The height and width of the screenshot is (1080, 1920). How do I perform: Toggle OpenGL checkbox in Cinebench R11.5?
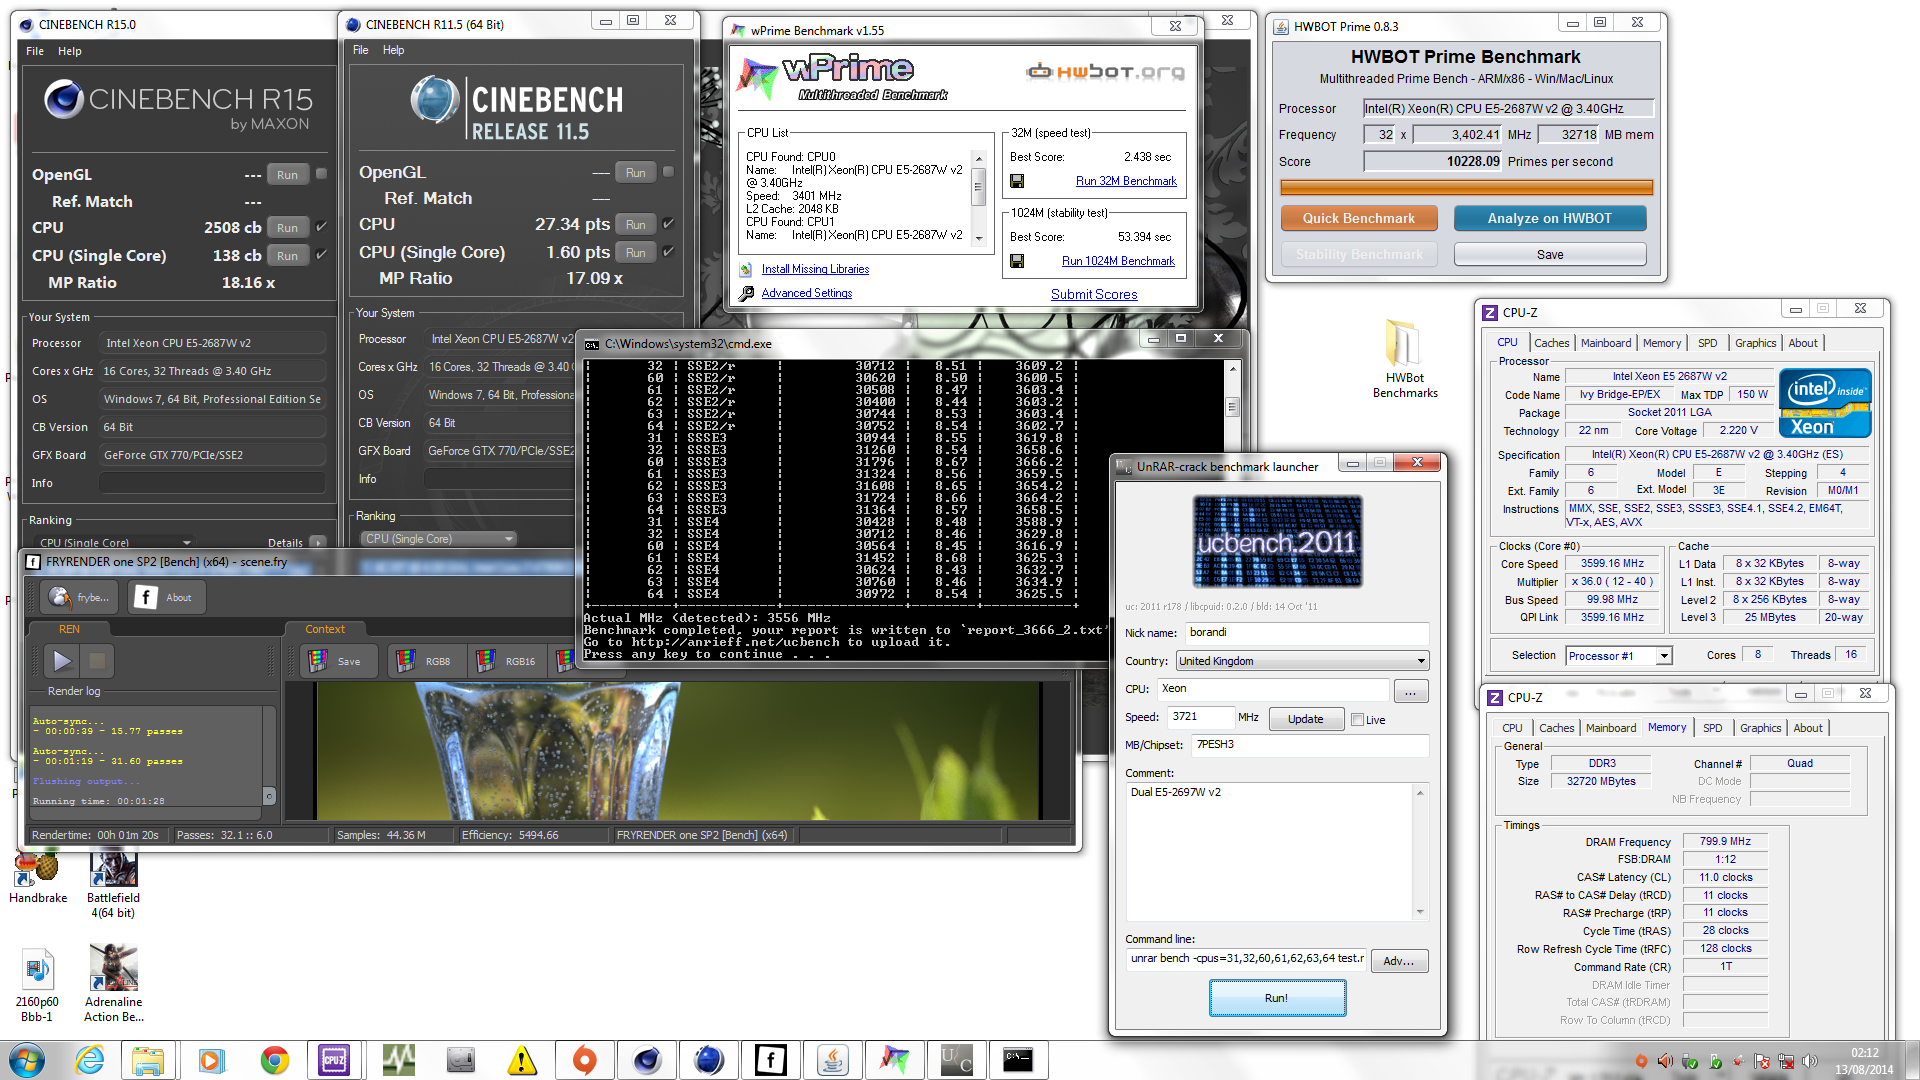[669, 172]
